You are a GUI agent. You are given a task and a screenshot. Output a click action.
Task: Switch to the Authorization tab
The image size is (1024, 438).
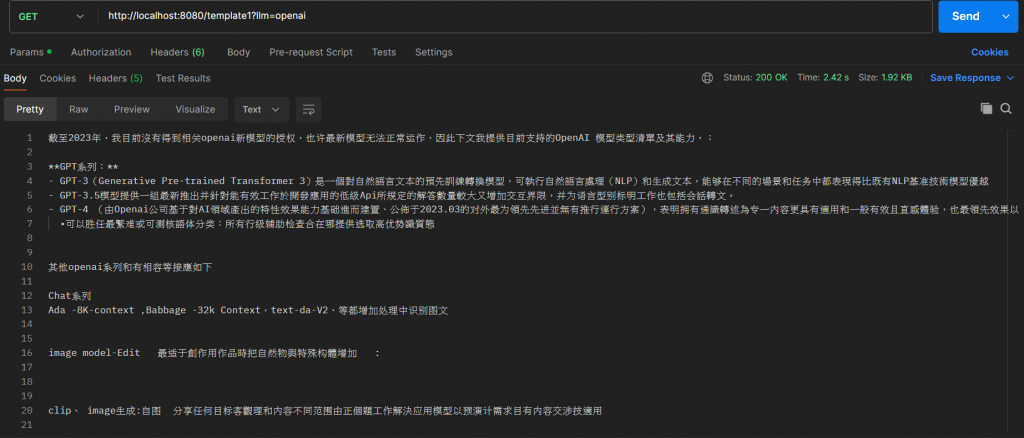coord(101,52)
